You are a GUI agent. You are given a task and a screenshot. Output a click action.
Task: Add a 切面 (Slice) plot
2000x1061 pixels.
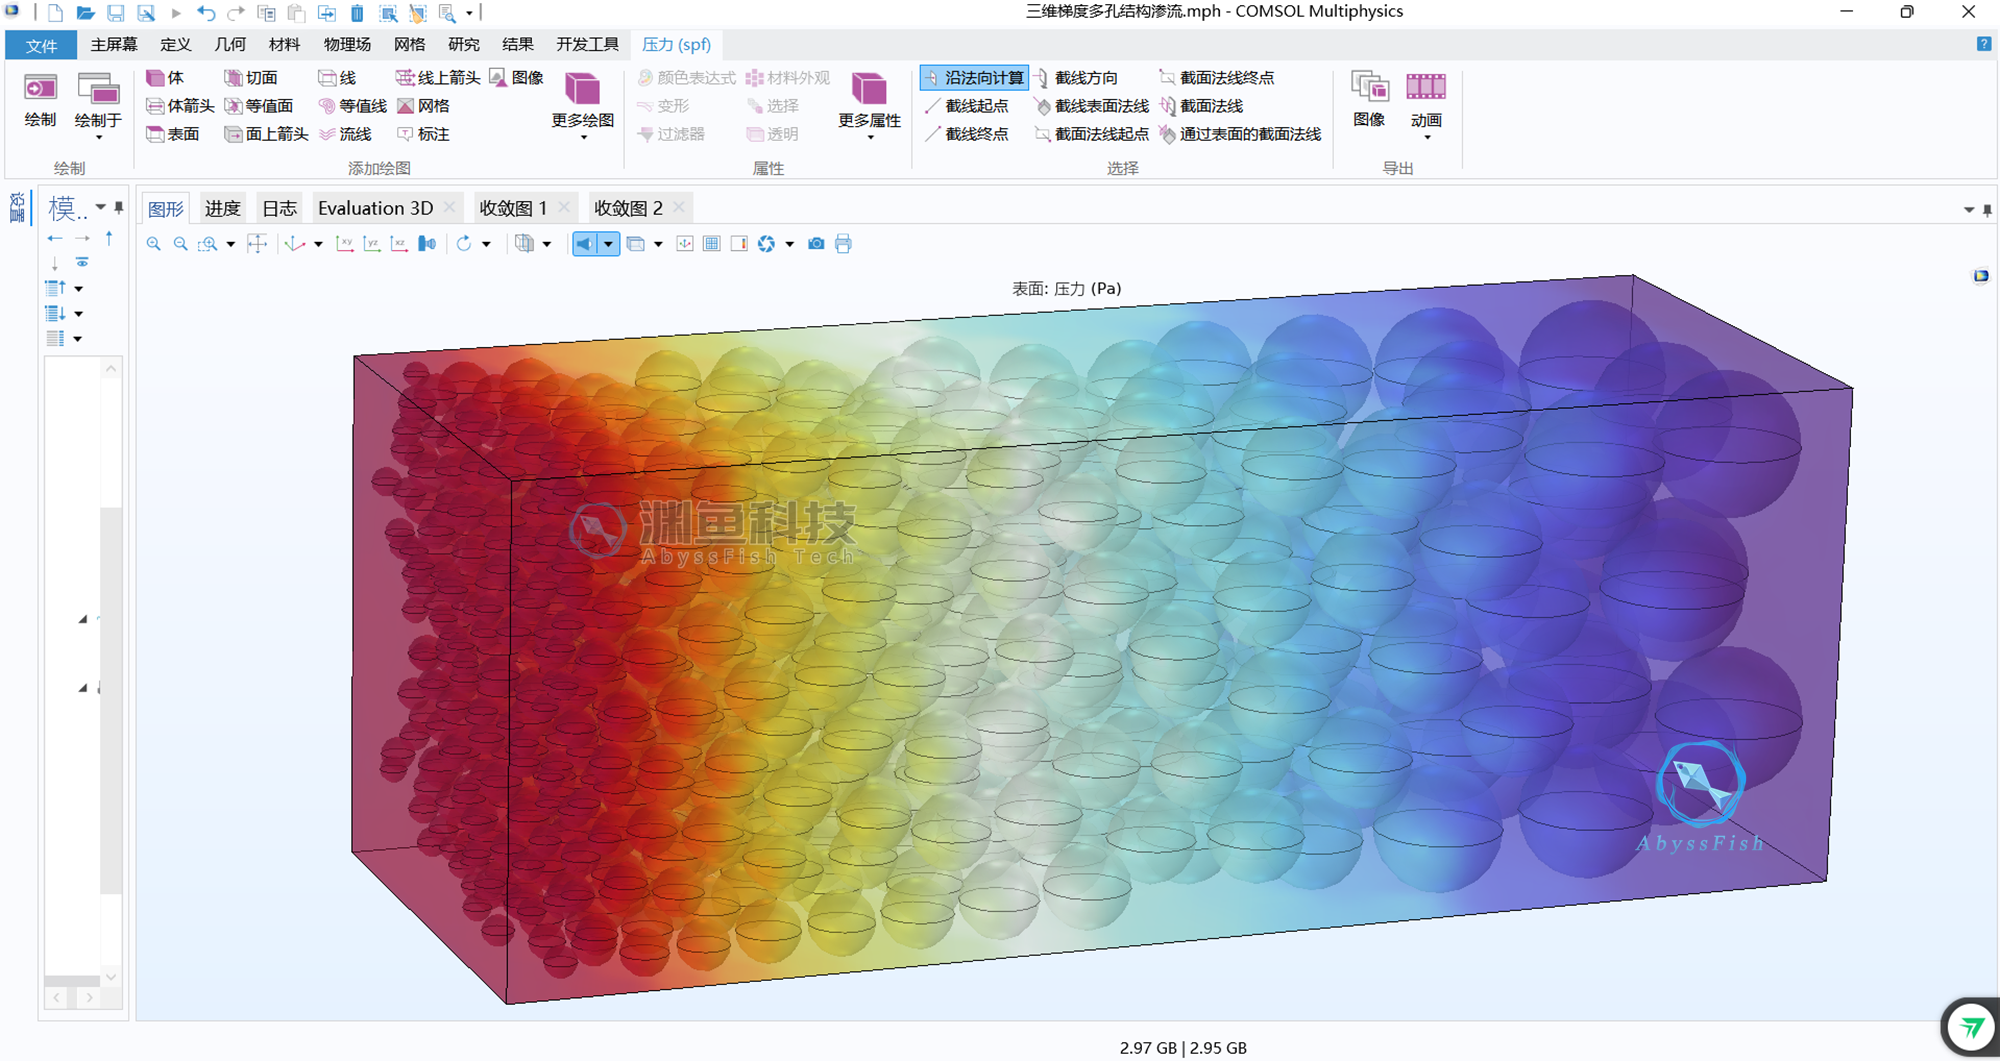point(251,78)
